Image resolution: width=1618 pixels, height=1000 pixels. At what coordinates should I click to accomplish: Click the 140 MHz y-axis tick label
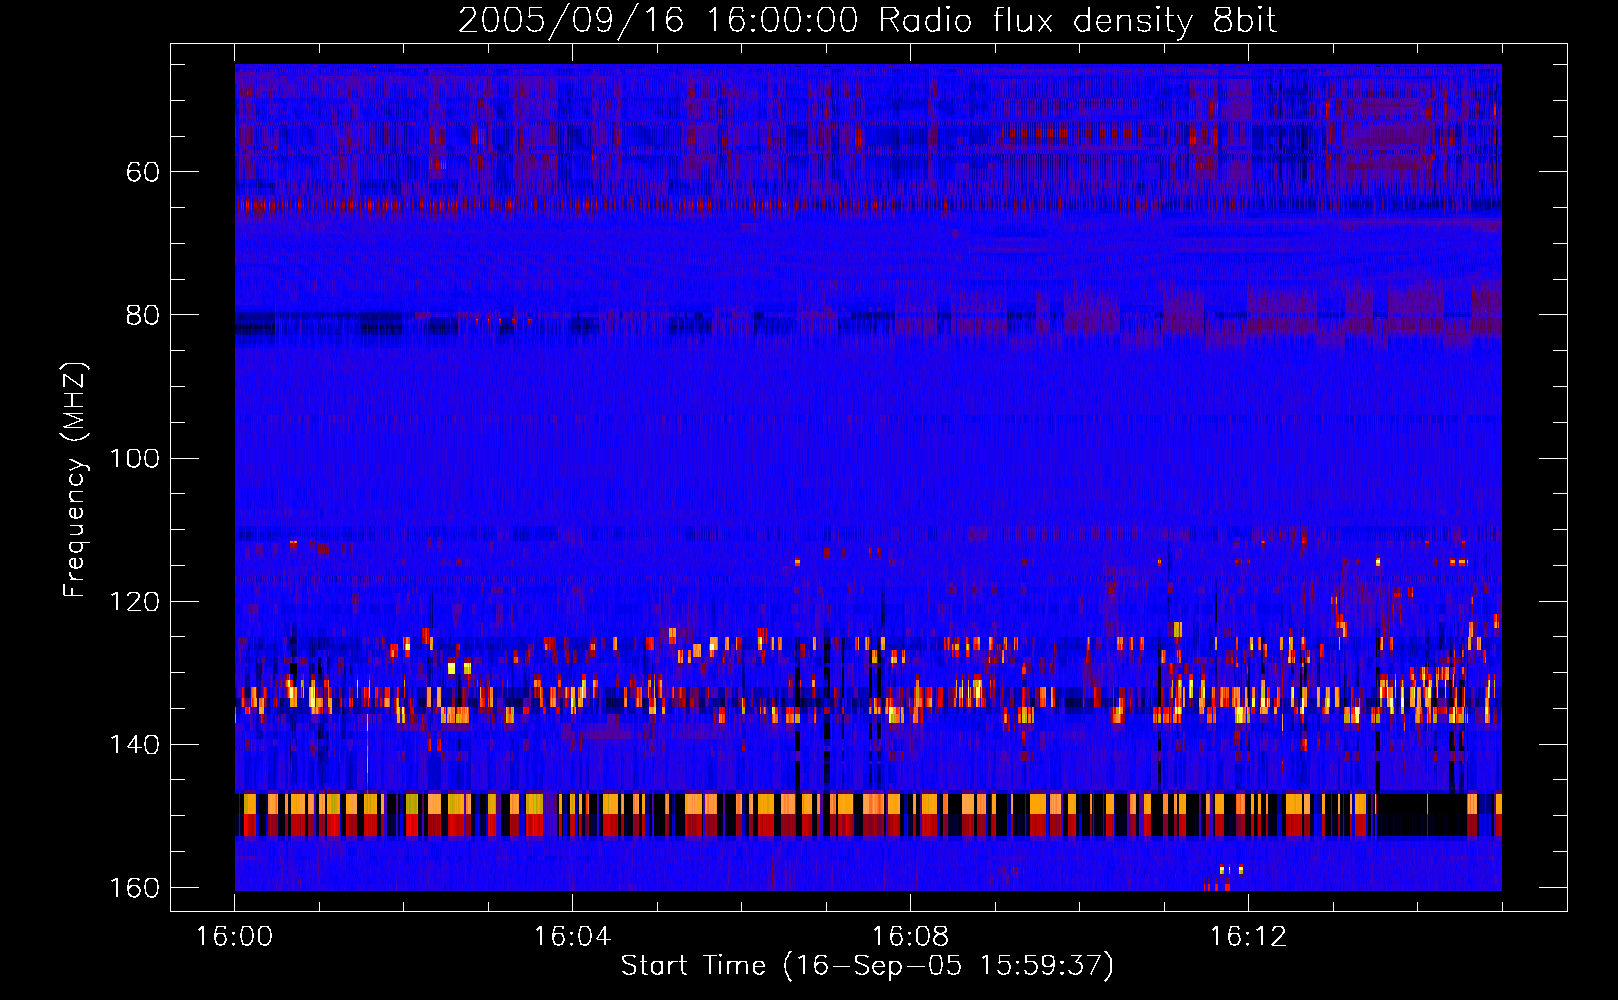click(135, 744)
